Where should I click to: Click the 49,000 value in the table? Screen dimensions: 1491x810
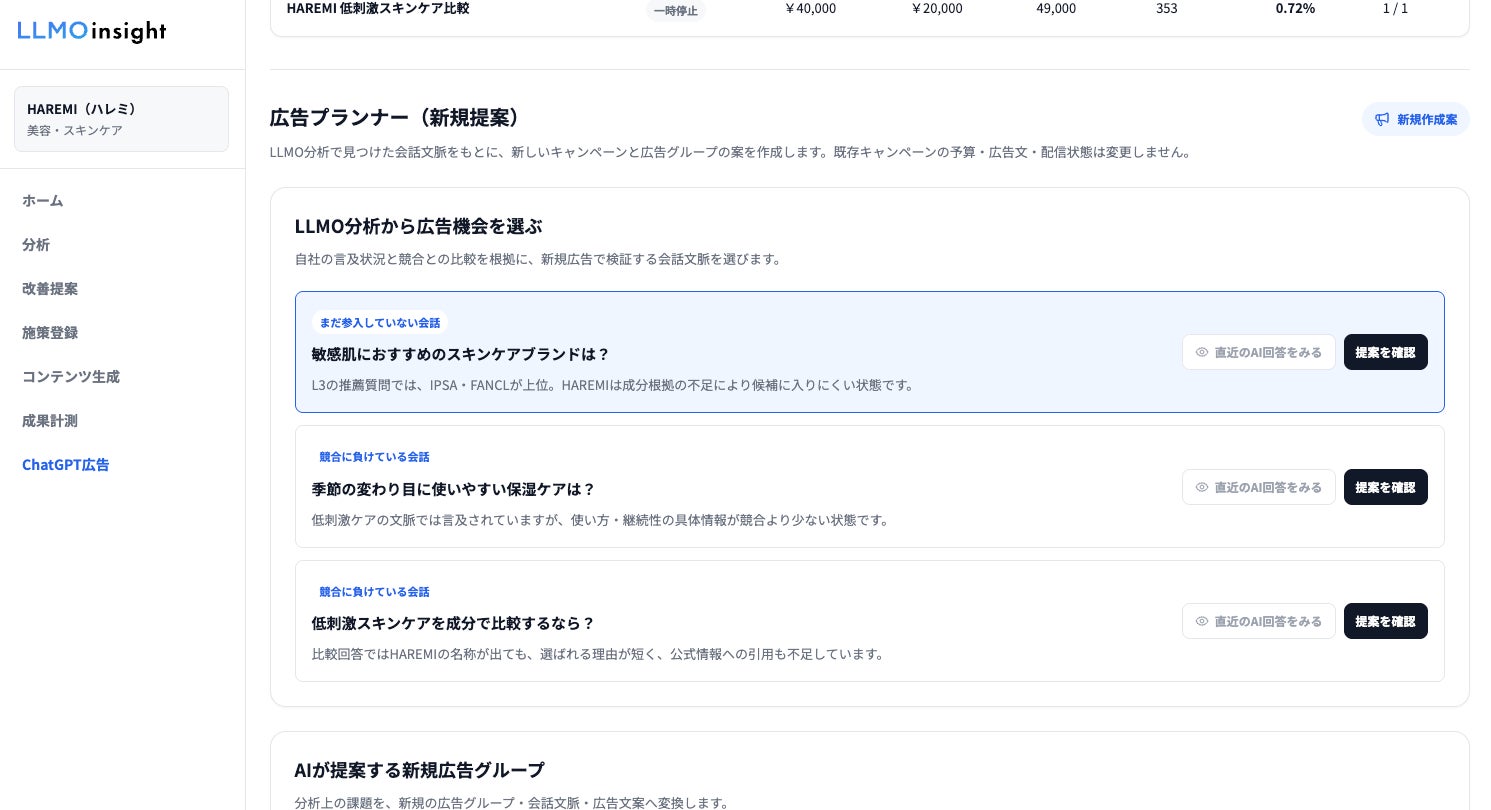1056,8
